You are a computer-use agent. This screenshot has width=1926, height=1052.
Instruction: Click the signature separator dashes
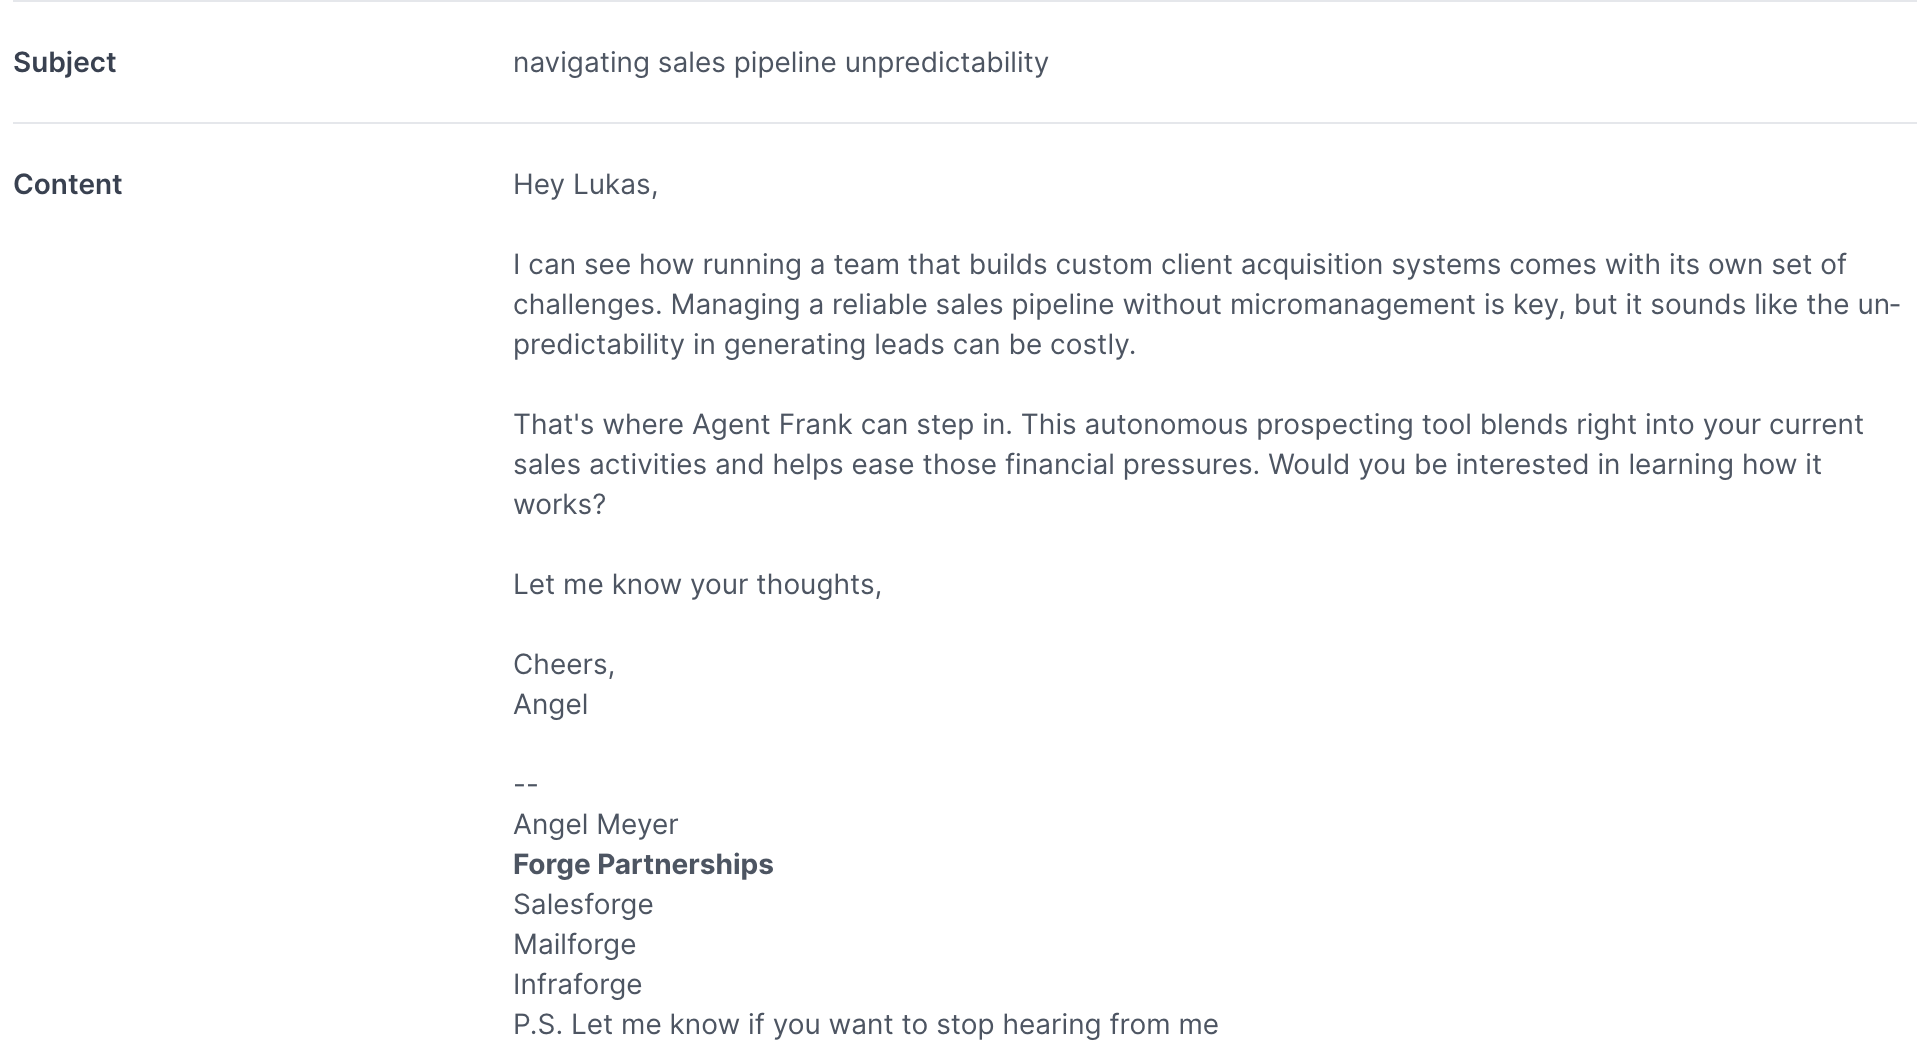point(525,784)
